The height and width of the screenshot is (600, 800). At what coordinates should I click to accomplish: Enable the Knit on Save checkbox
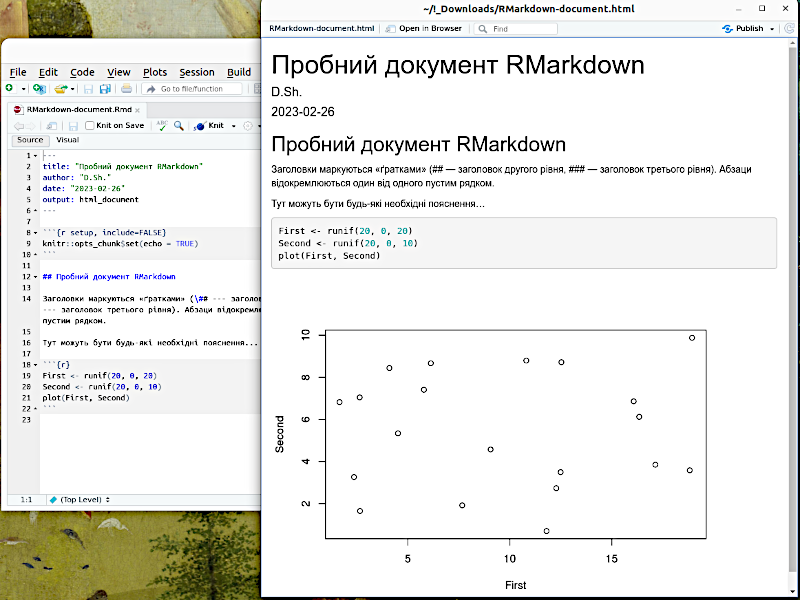[90, 126]
